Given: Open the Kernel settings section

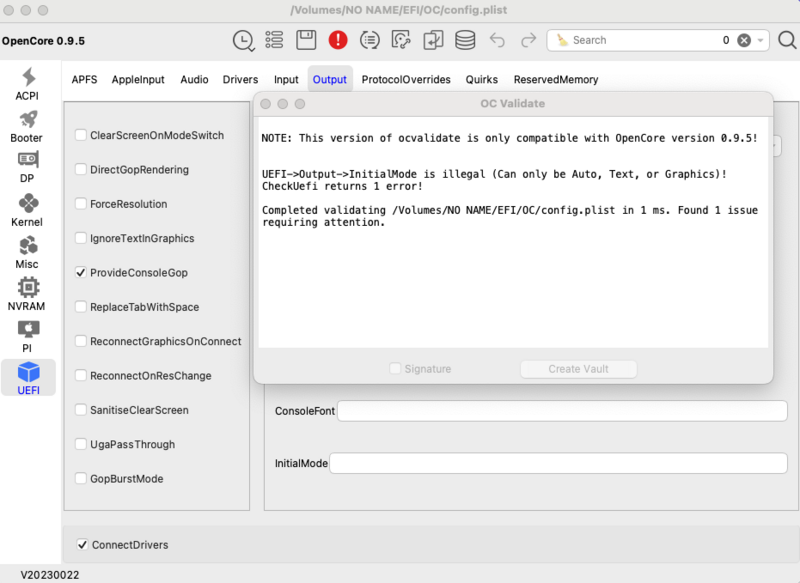Looking at the screenshot, I should coord(27,213).
